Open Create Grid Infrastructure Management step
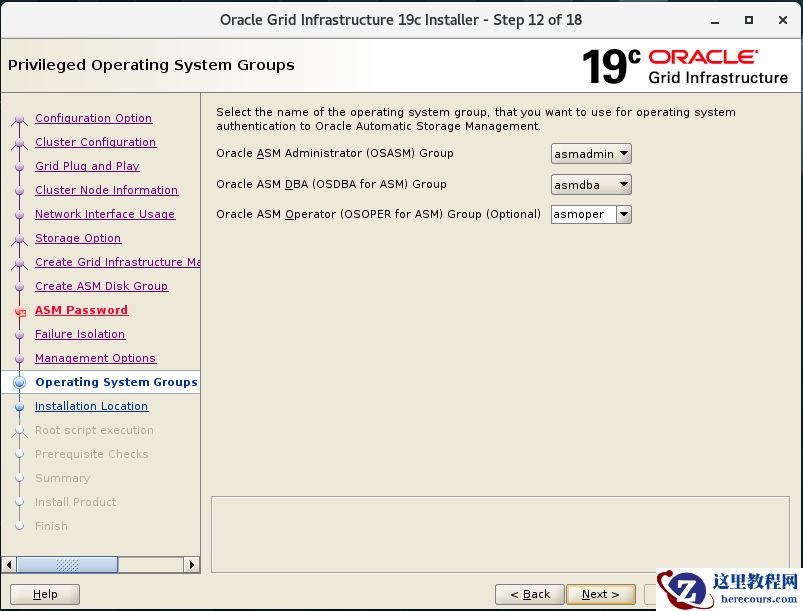The width and height of the screenshot is (803, 611). (117, 262)
